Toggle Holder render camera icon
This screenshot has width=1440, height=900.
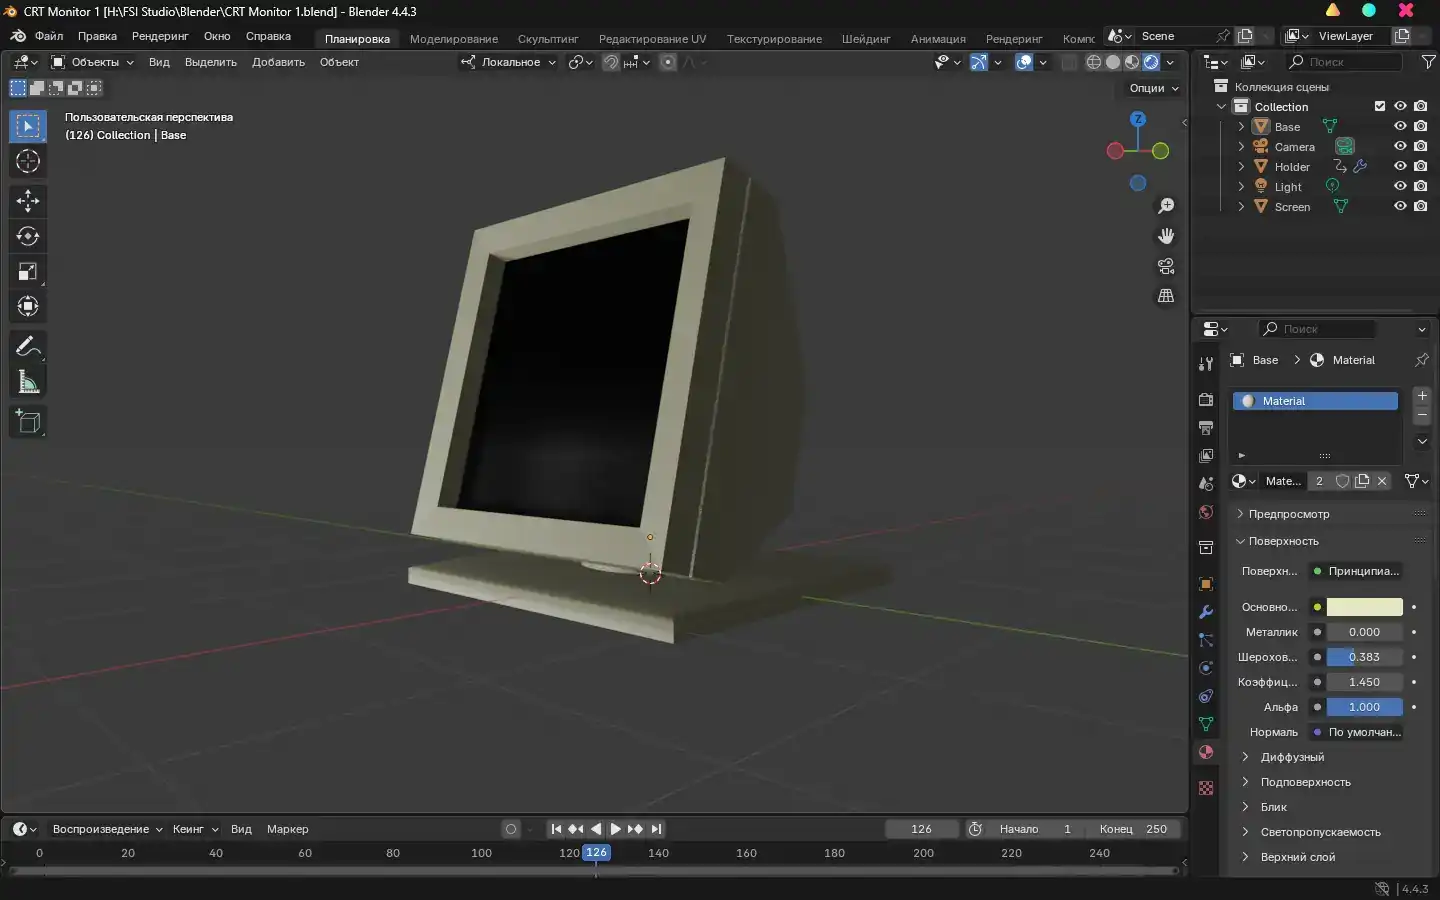click(1420, 166)
